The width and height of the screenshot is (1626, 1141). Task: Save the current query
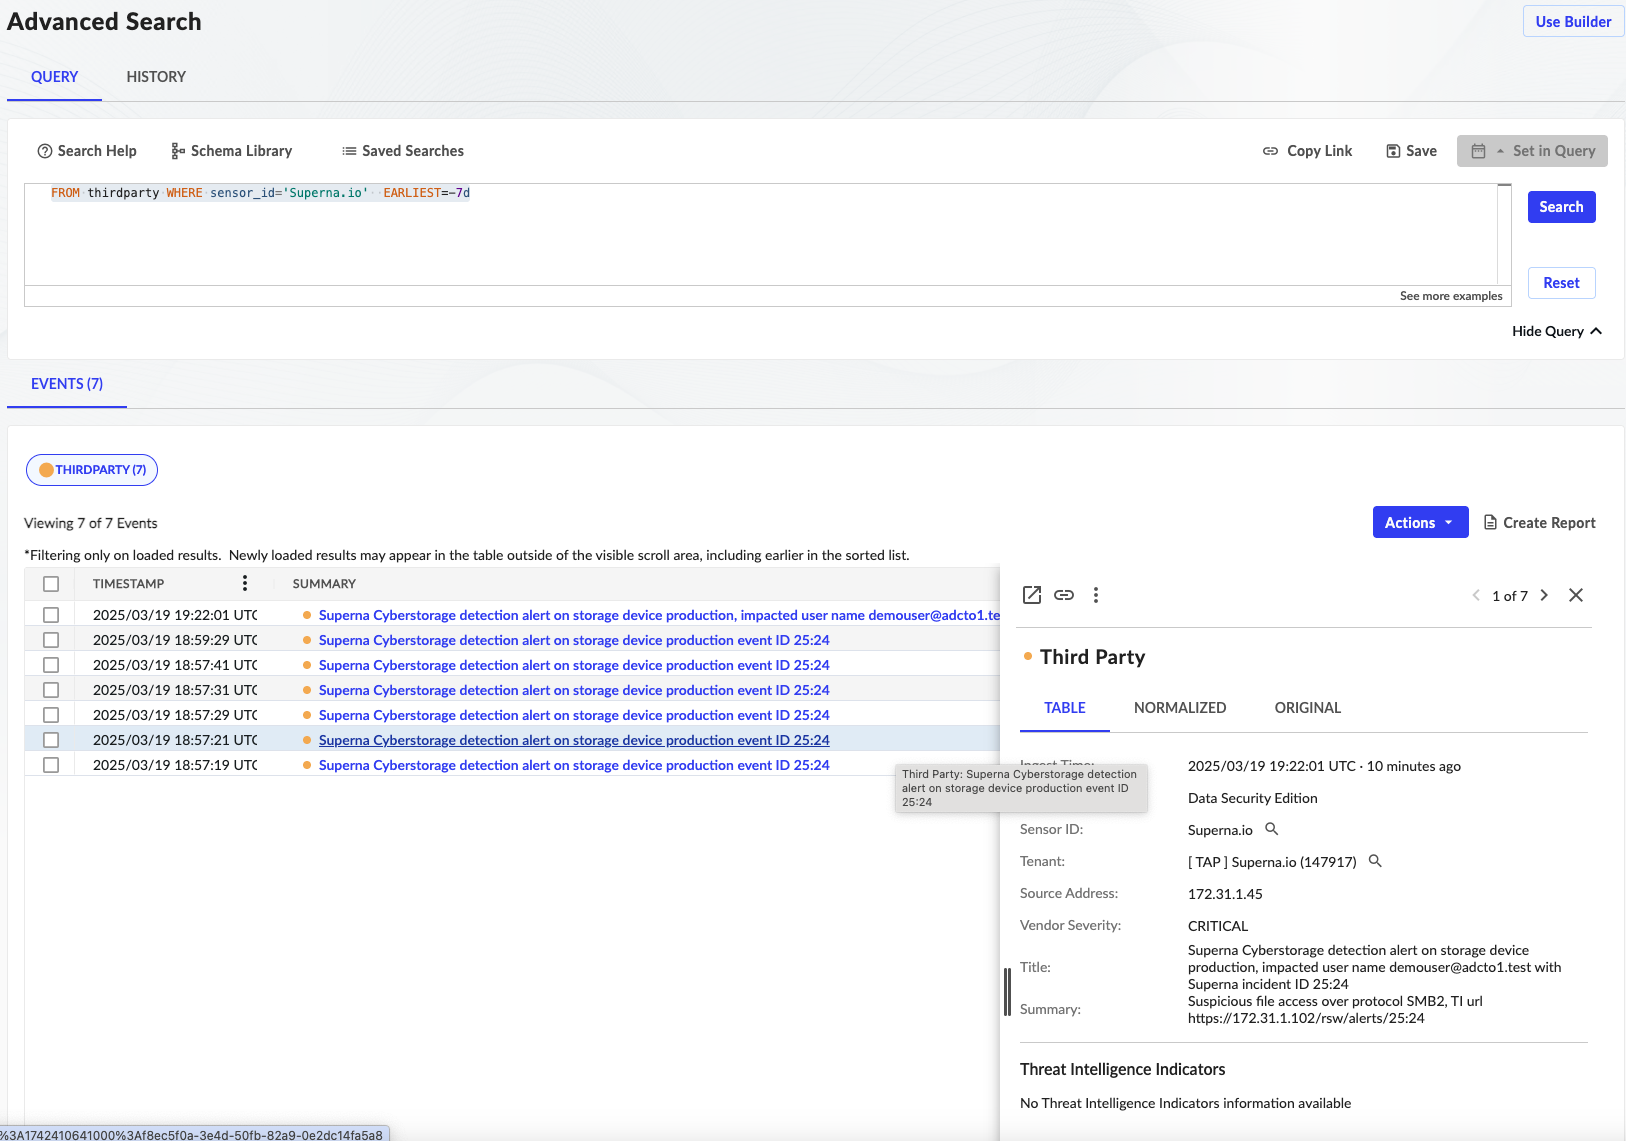pos(1411,151)
